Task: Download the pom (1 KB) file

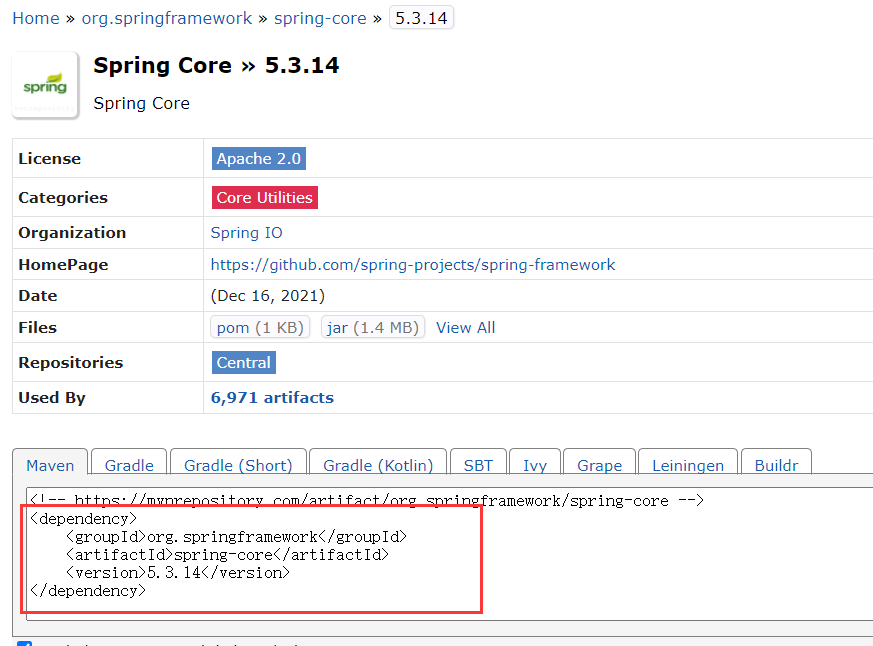Action: pyautogui.click(x=260, y=327)
